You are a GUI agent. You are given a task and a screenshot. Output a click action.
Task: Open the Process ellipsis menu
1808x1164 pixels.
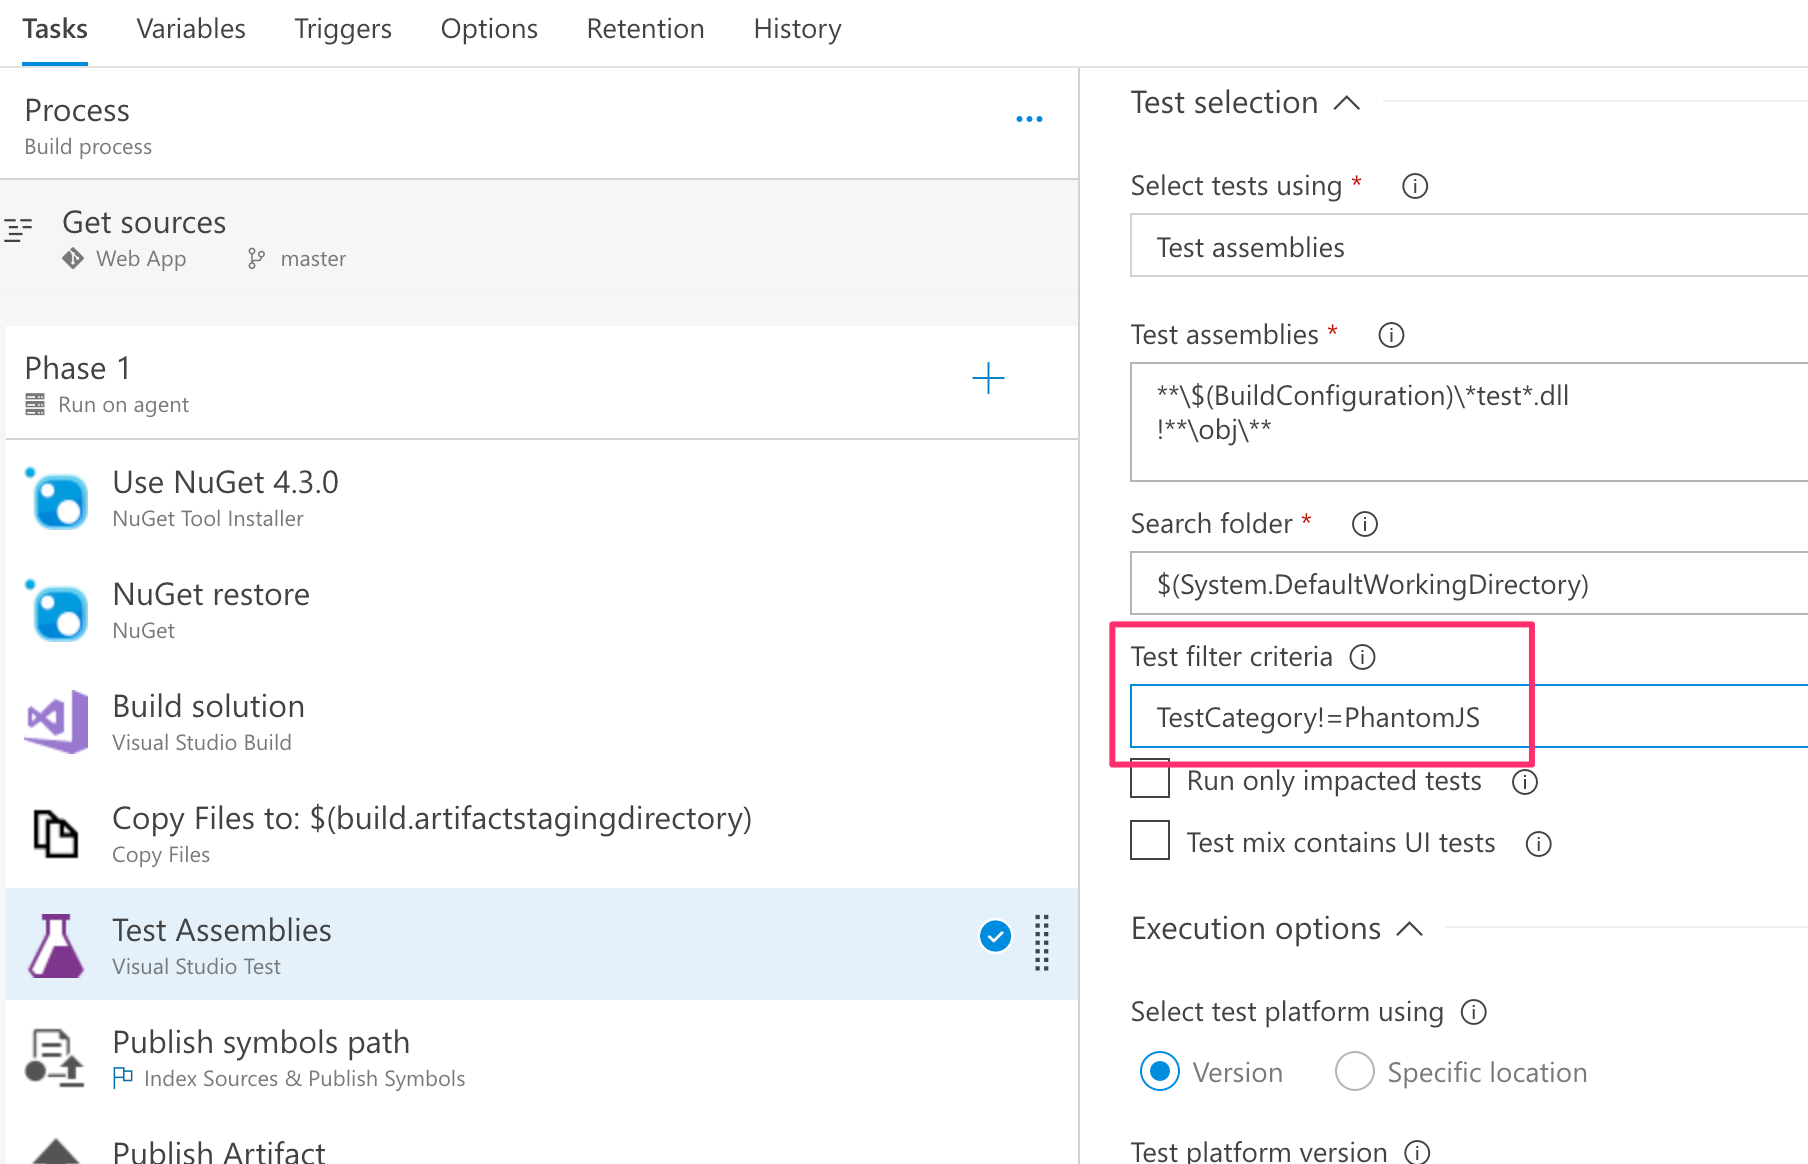1029,119
